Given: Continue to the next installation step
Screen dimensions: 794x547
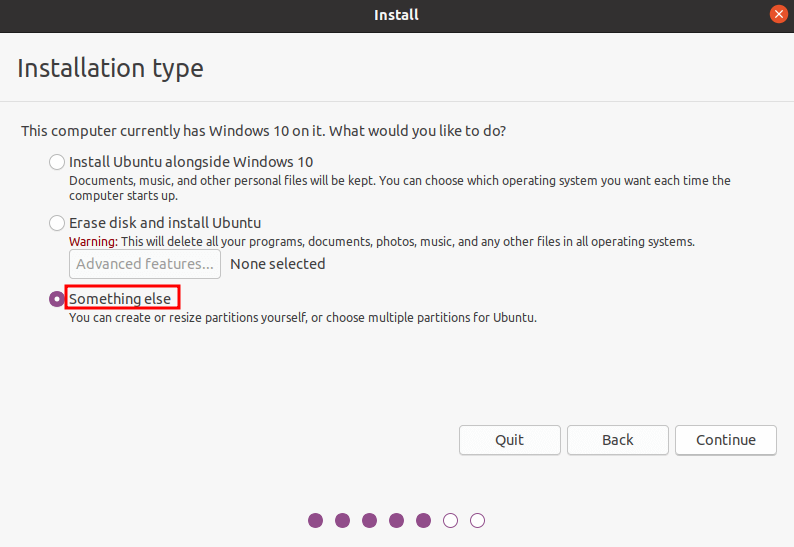Looking at the screenshot, I should 726,440.
